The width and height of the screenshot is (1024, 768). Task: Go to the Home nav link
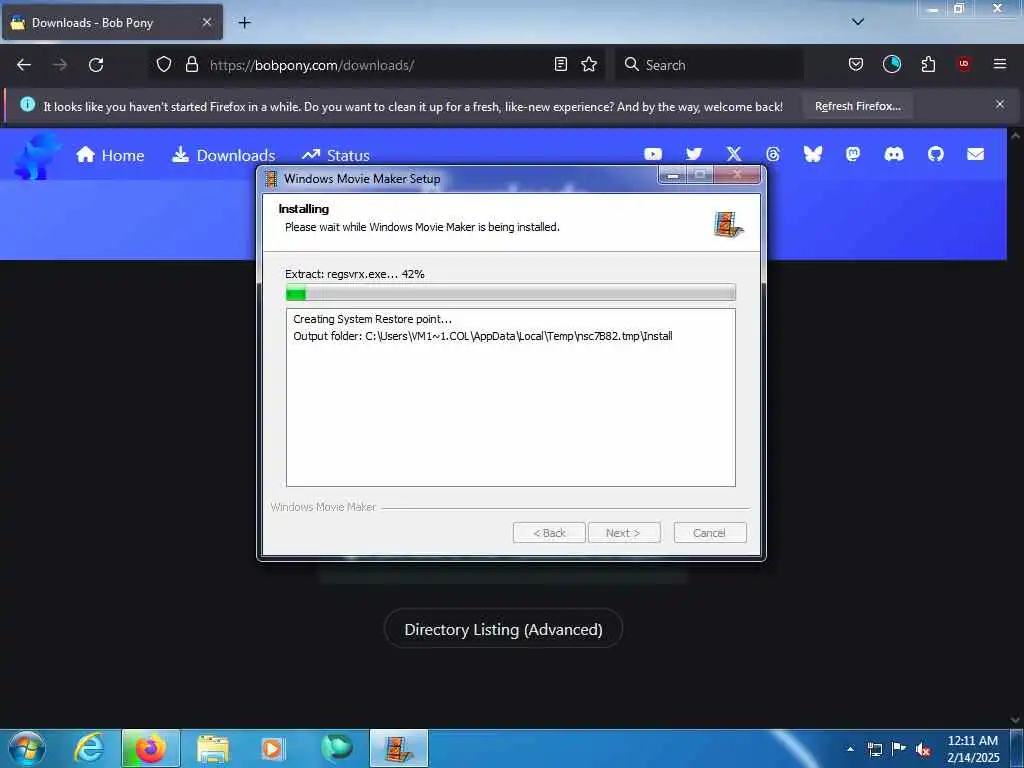(110, 155)
